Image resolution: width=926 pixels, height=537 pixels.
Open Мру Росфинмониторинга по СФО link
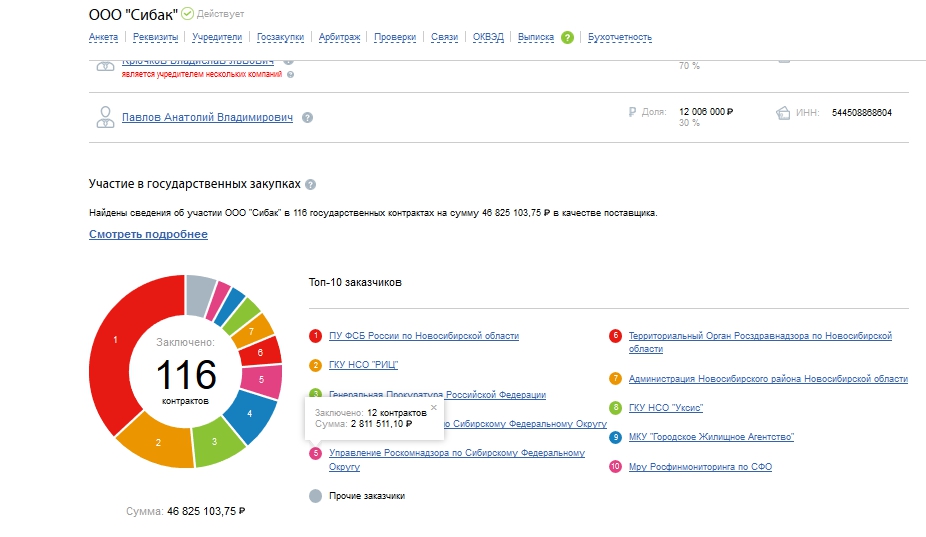(700, 466)
